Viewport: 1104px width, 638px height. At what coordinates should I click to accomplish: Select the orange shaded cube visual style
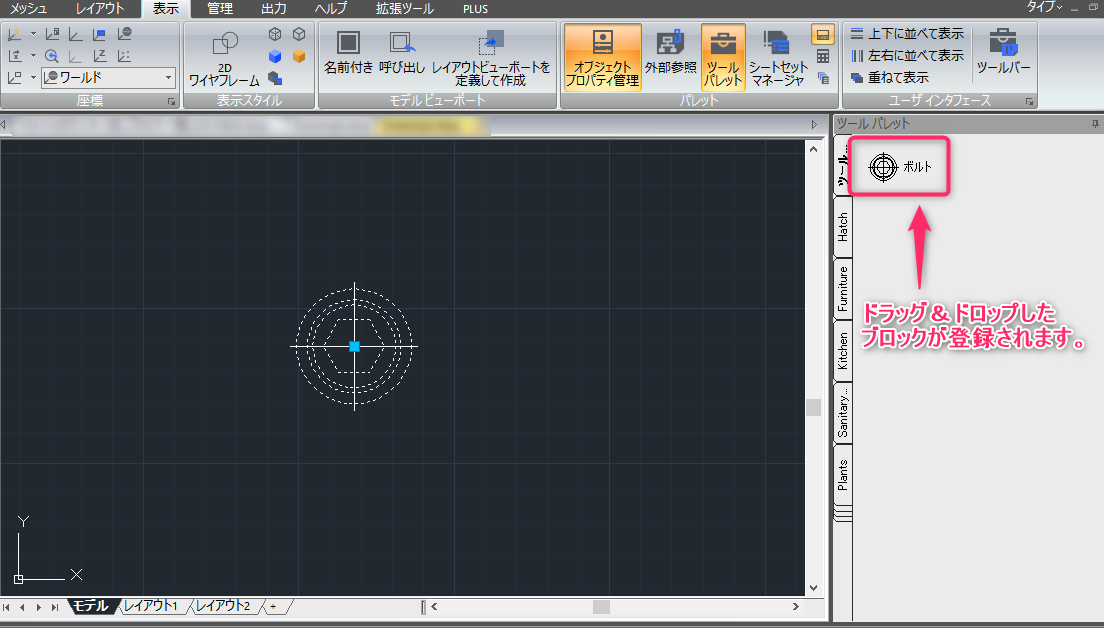pos(299,56)
